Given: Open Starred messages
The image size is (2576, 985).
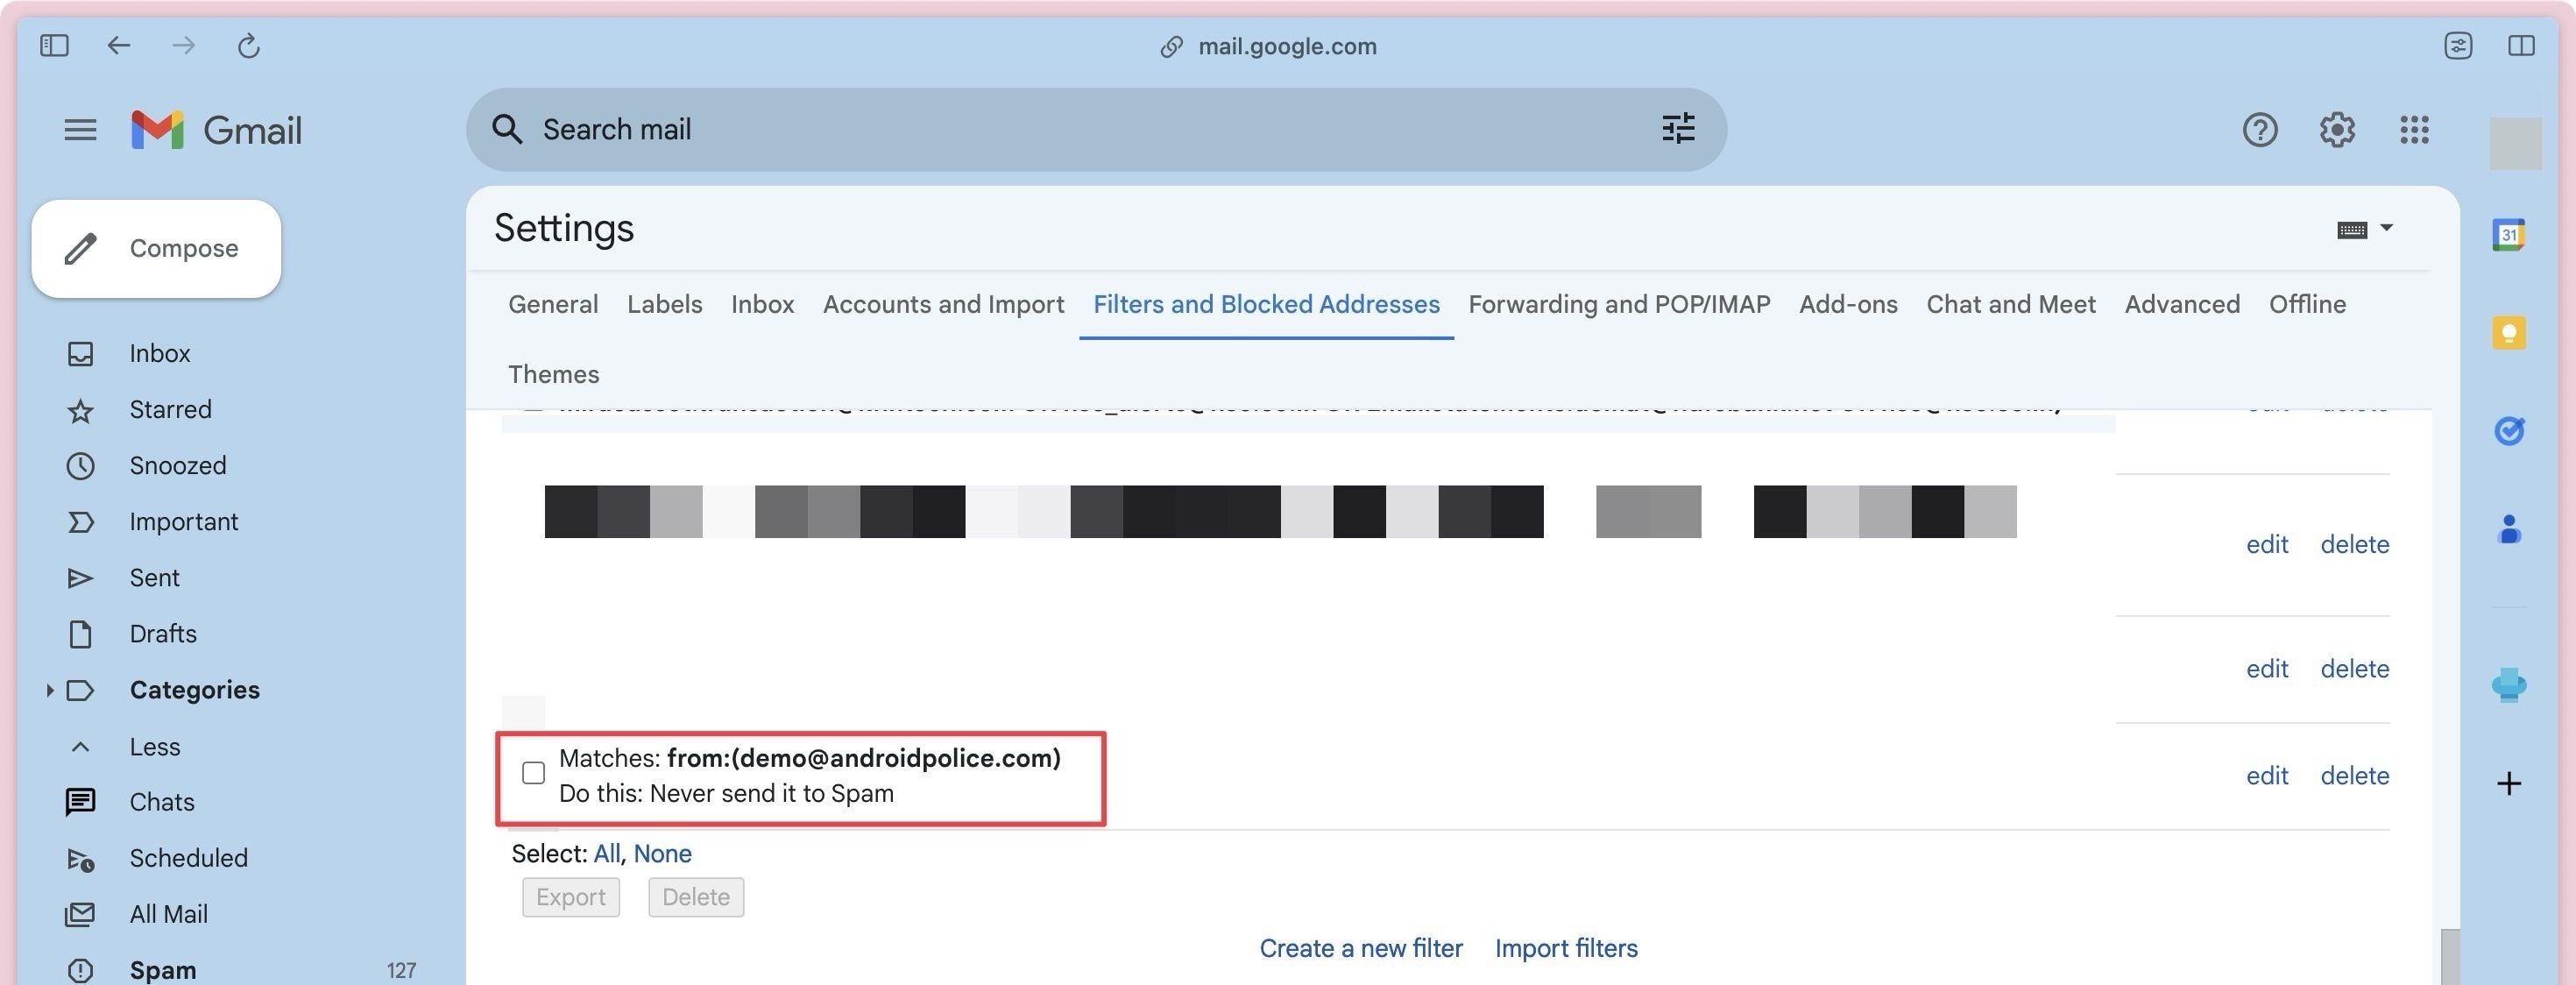Looking at the screenshot, I should (x=170, y=409).
